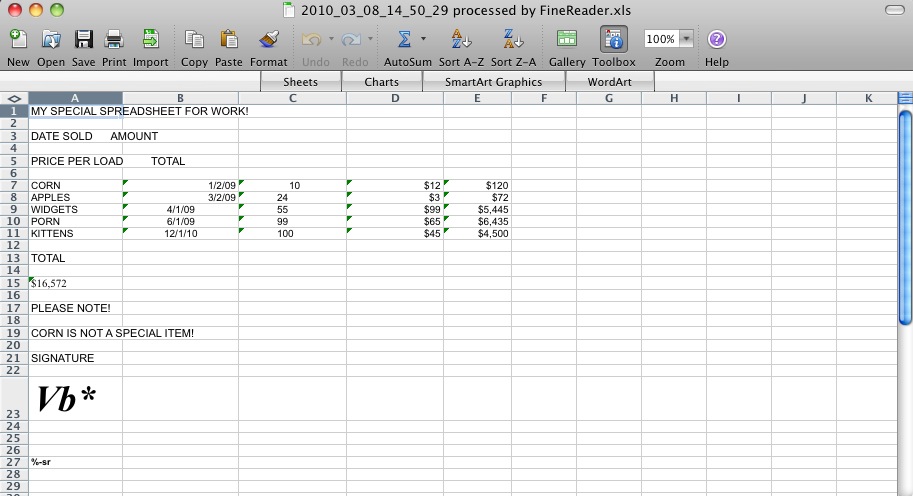Image resolution: width=913 pixels, height=496 pixels.
Task: Click the date cell '12/1/10'
Action: point(181,233)
